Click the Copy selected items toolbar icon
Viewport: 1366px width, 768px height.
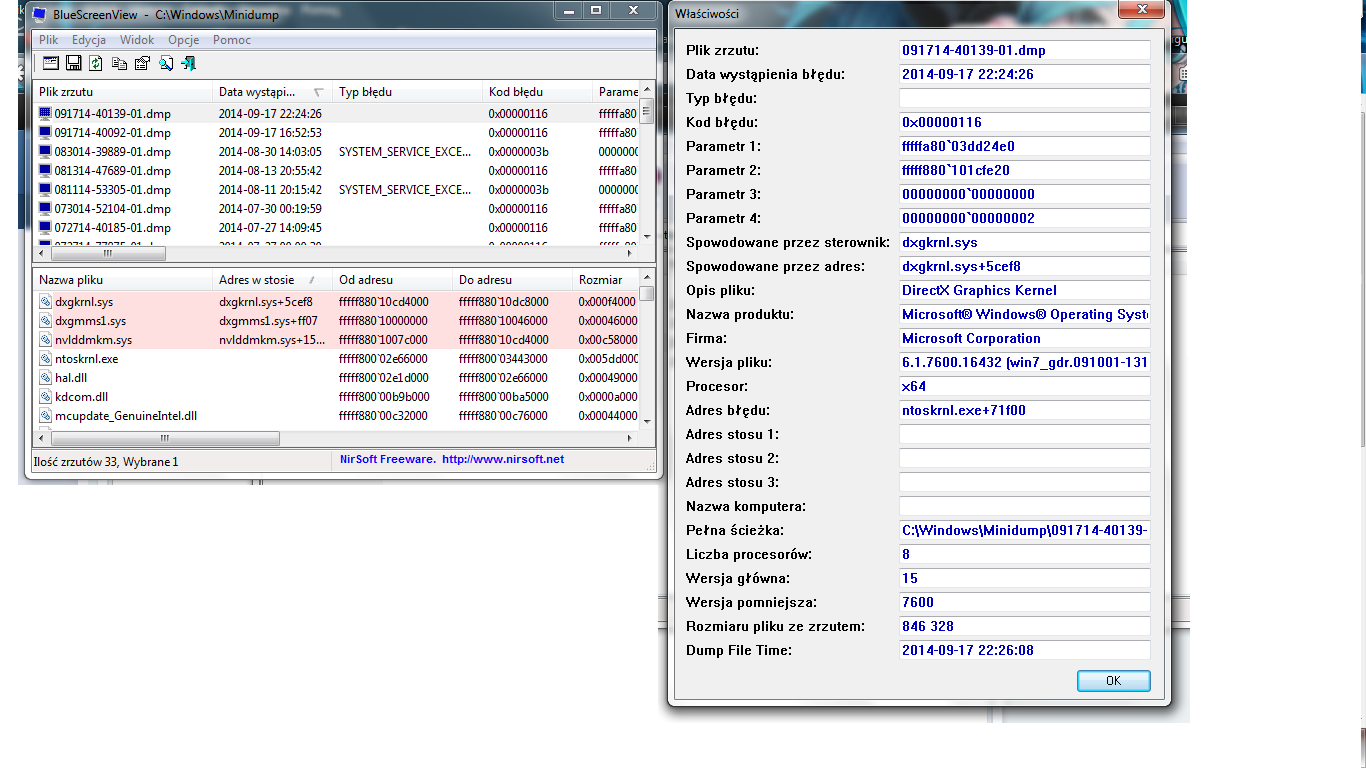(119, 63)
